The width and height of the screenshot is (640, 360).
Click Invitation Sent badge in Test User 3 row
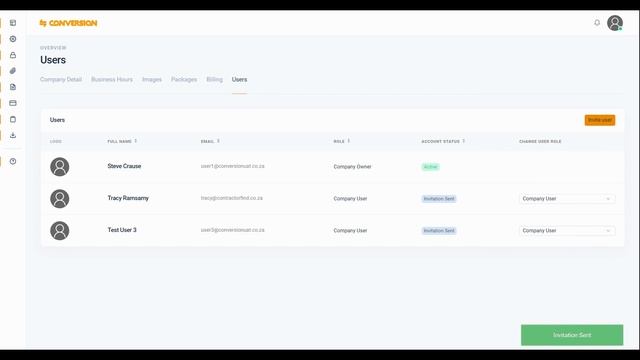pyautogui.click(x=439, y=231)
